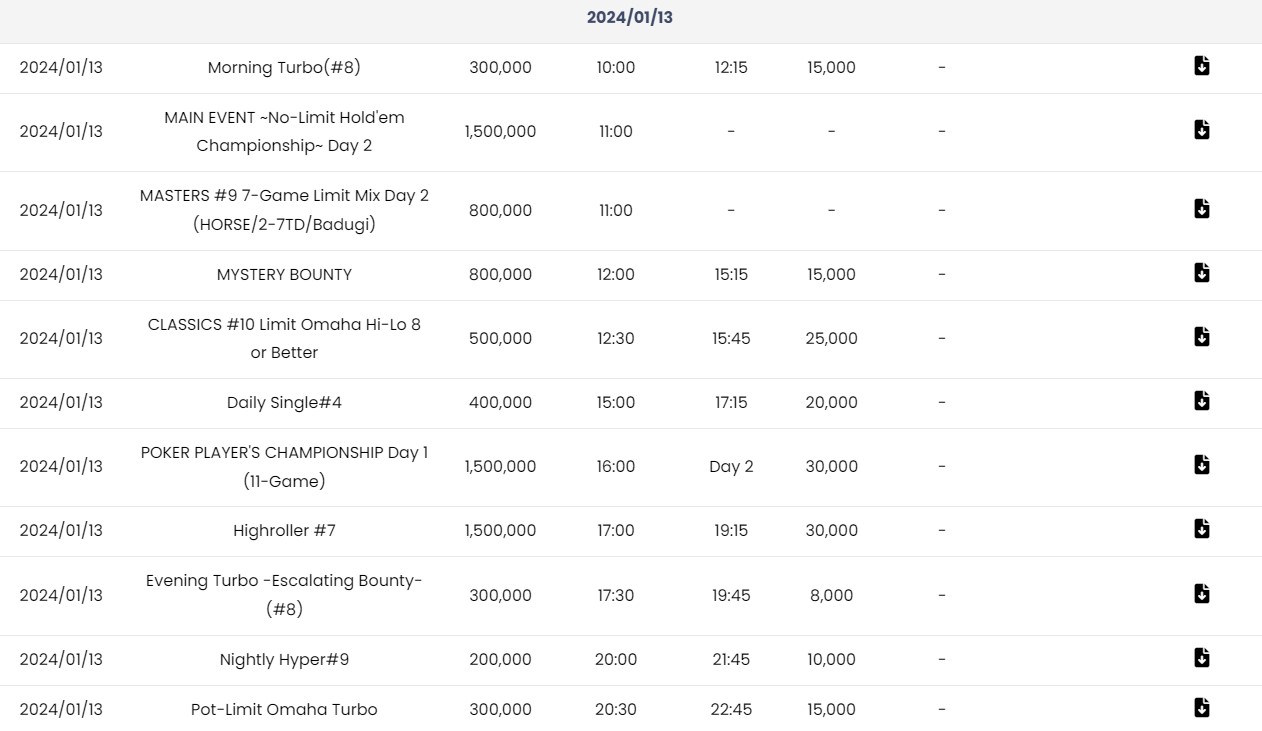Select the 12:30 start time cell
This screenshot has width=1262, height=731.
tap(616, 338)
